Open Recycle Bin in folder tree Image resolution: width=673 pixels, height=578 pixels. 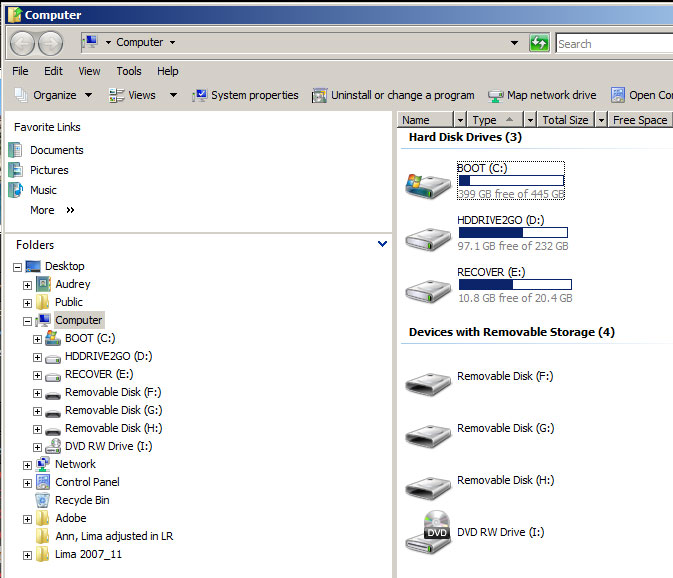[81, 500]
